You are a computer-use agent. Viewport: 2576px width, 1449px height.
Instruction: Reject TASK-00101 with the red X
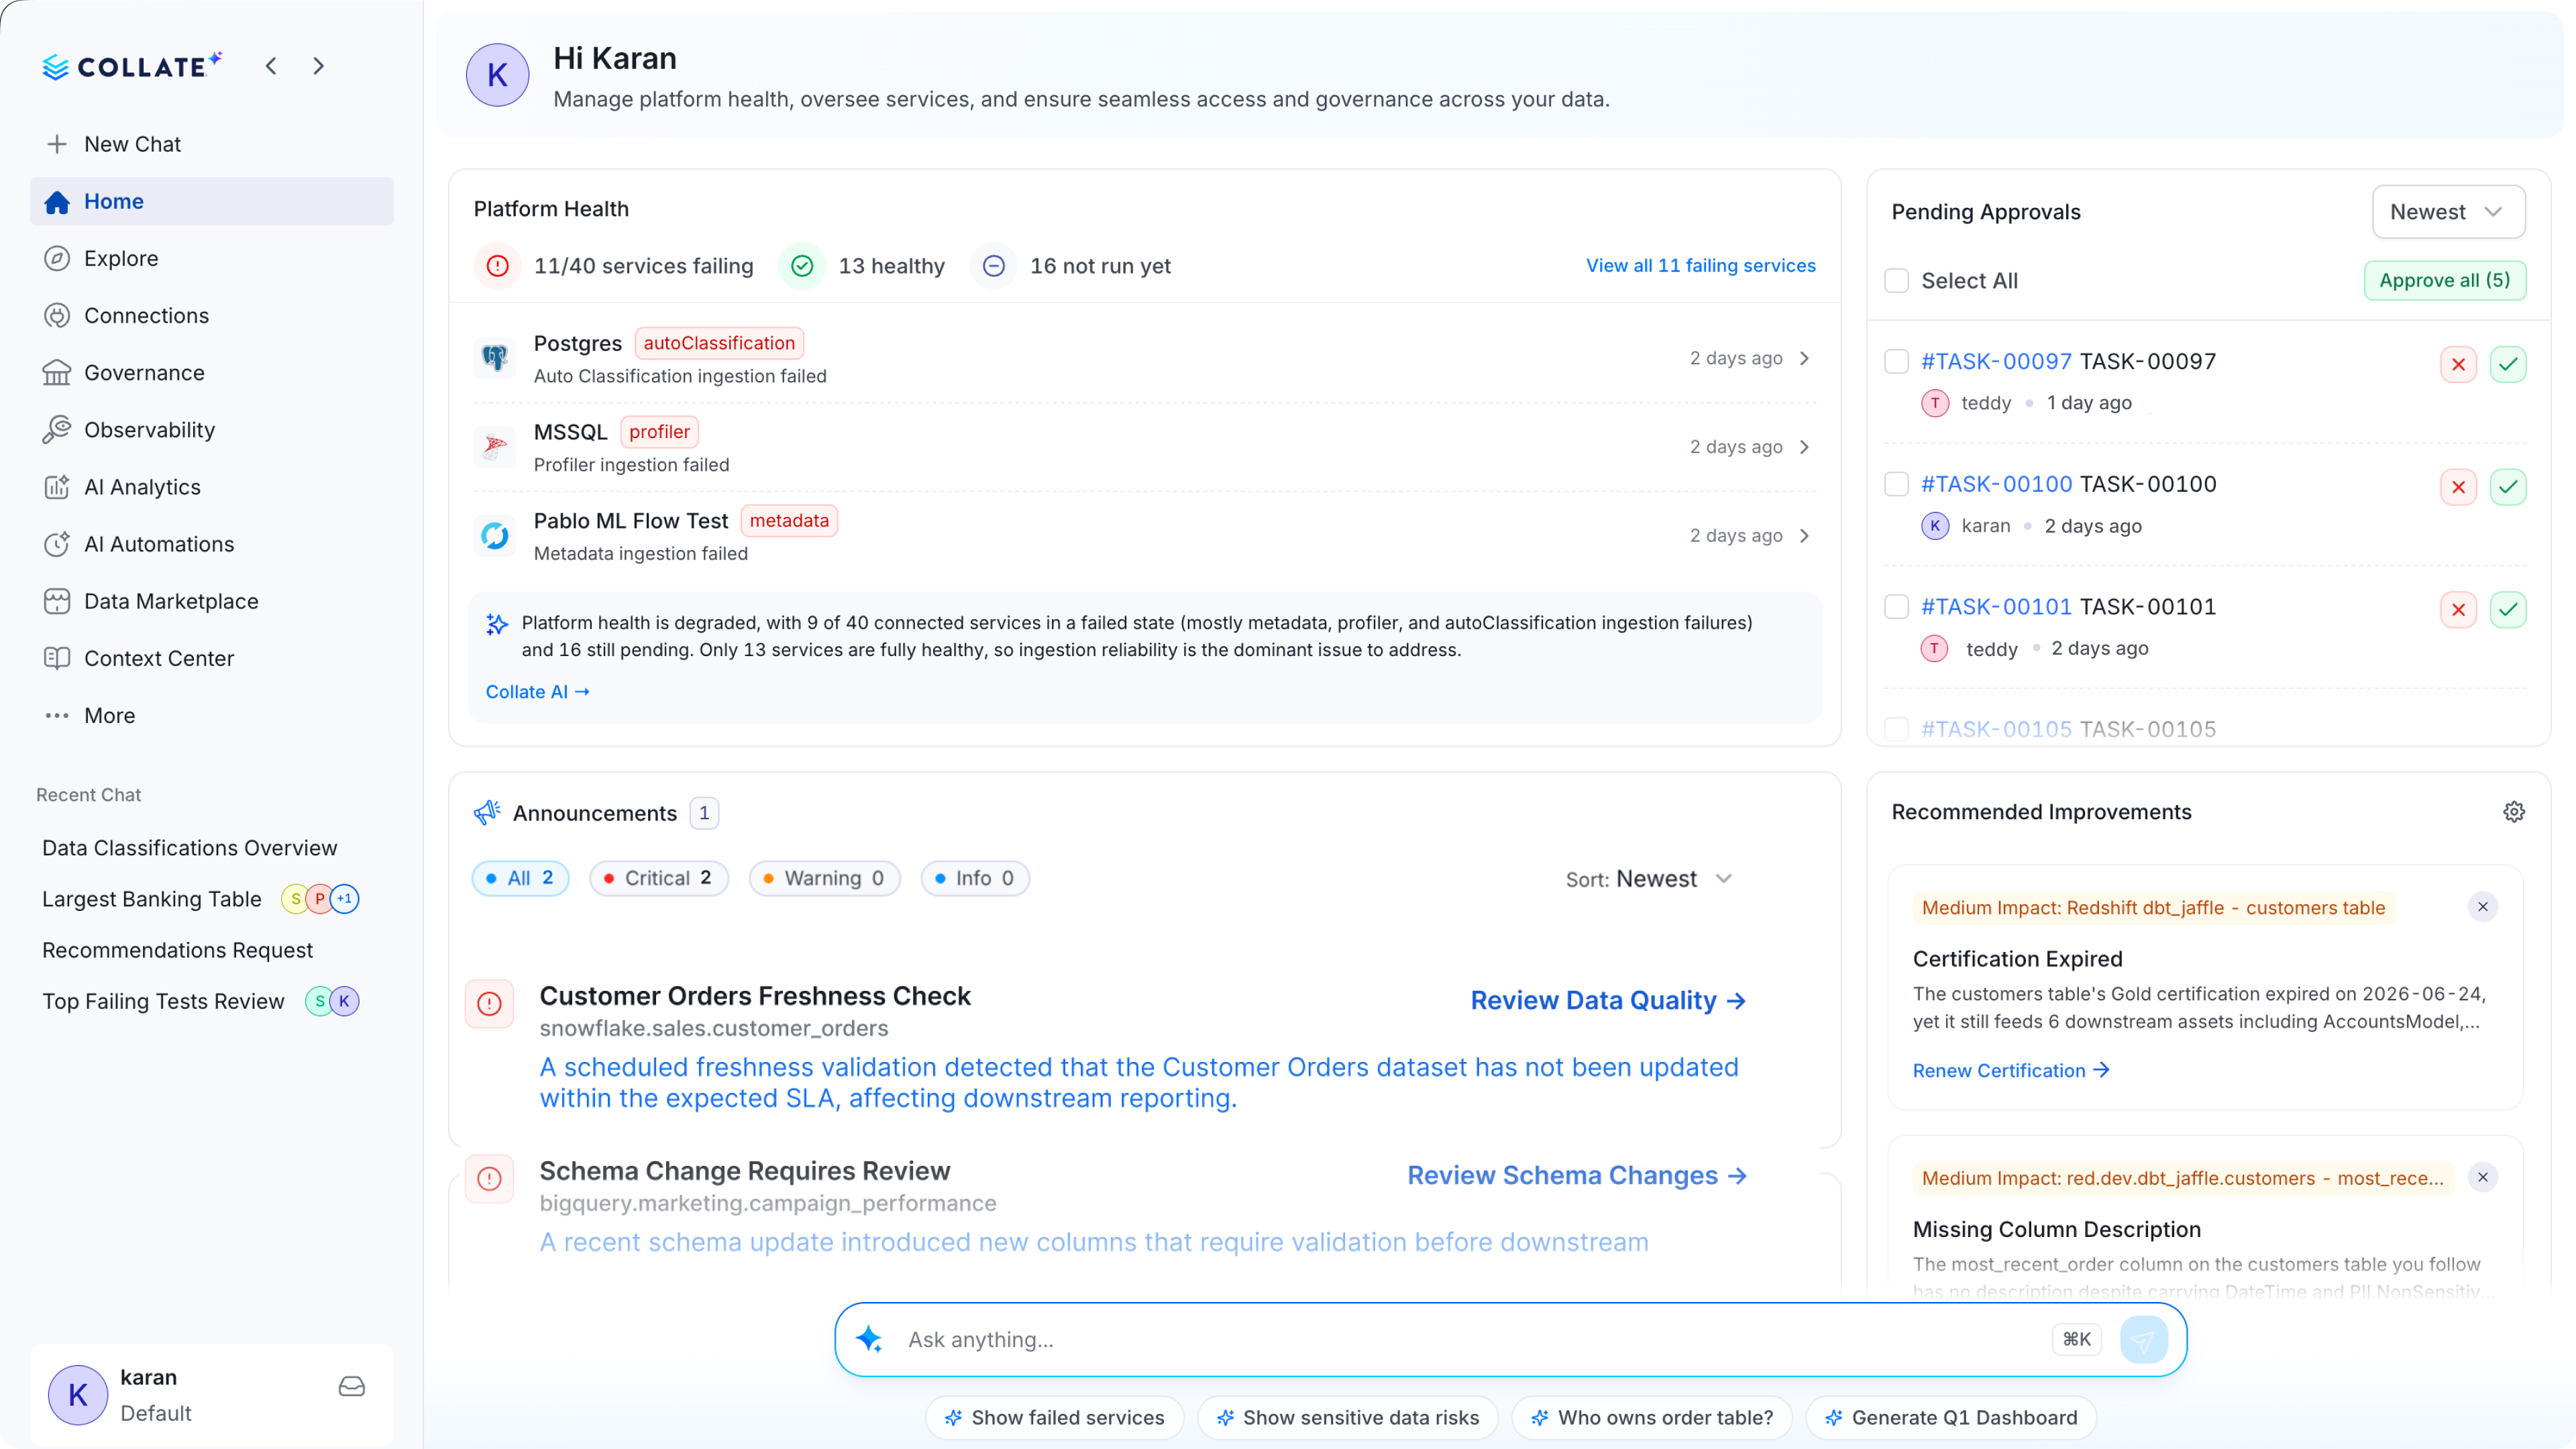(x=2459, y=610)
